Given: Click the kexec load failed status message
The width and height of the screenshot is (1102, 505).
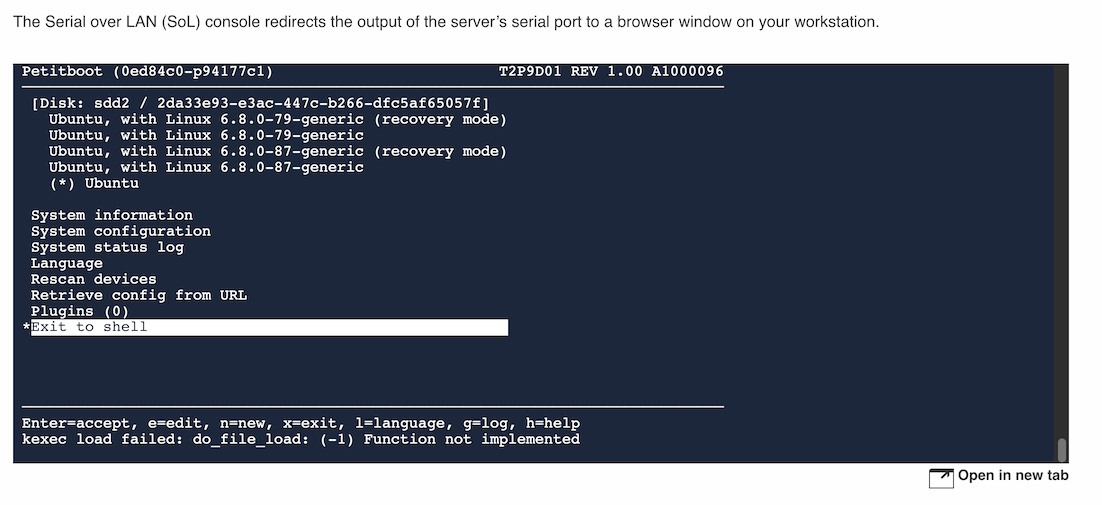Looking at the screenshot, I should click(300, 439).
